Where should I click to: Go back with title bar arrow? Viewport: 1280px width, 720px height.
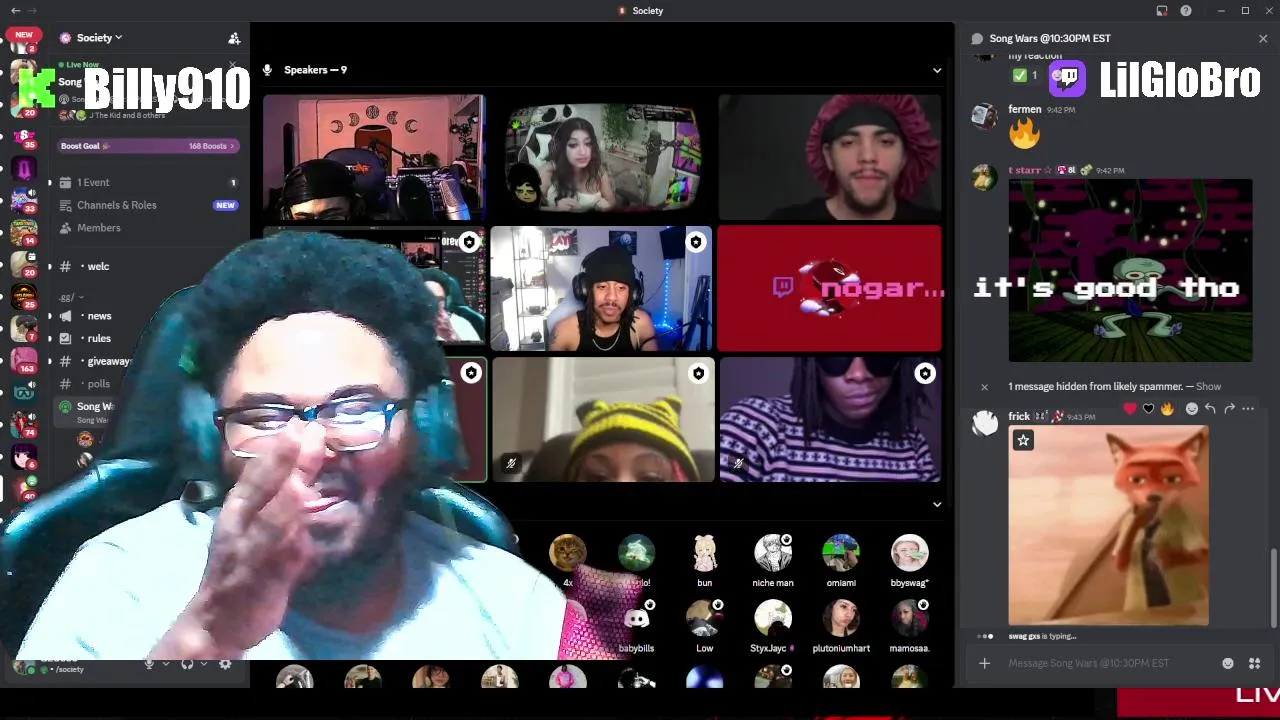[x=15, y=11]
